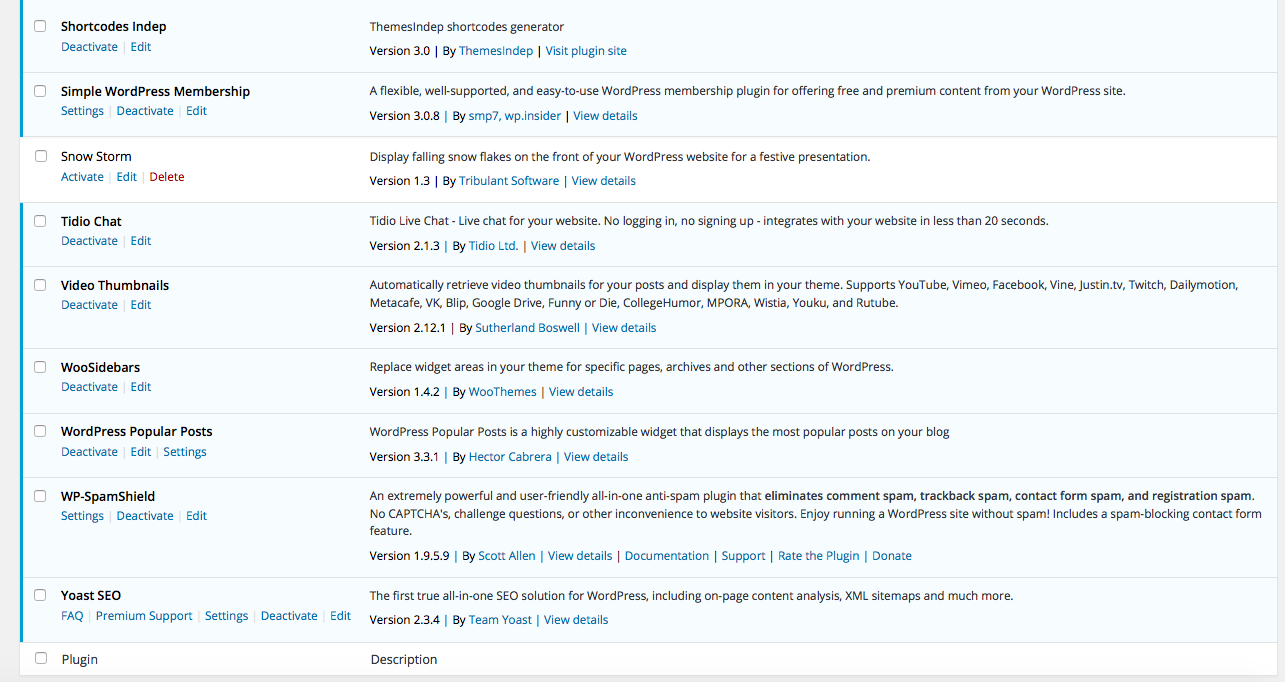Open the Team Yoast author link
Image resolution: width=1285 pixels, height=682 pixels.
pyautogui.click(x=500, y=620)
